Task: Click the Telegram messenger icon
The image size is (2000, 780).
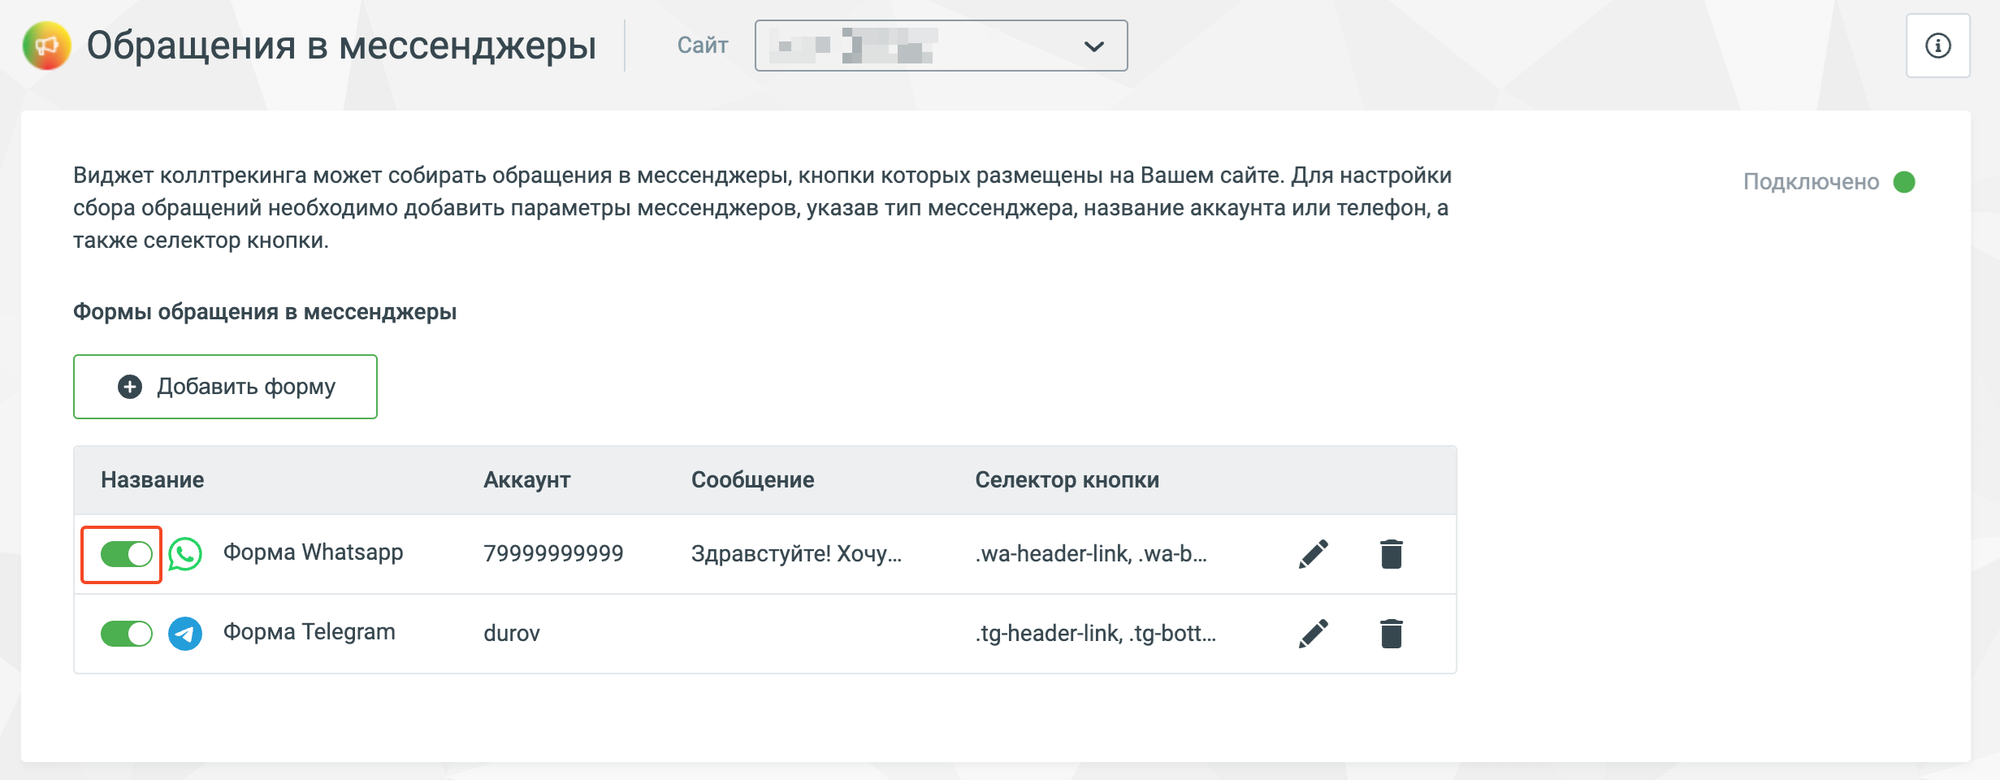Action: [185, 633]
